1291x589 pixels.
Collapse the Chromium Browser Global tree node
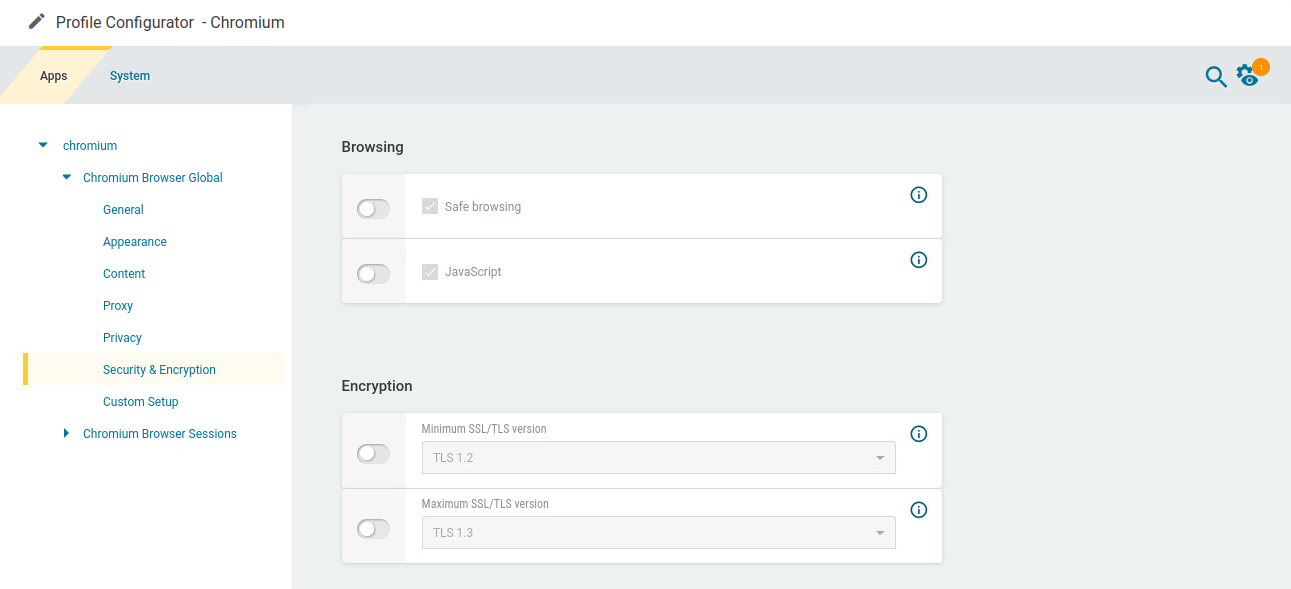[67, 177]
